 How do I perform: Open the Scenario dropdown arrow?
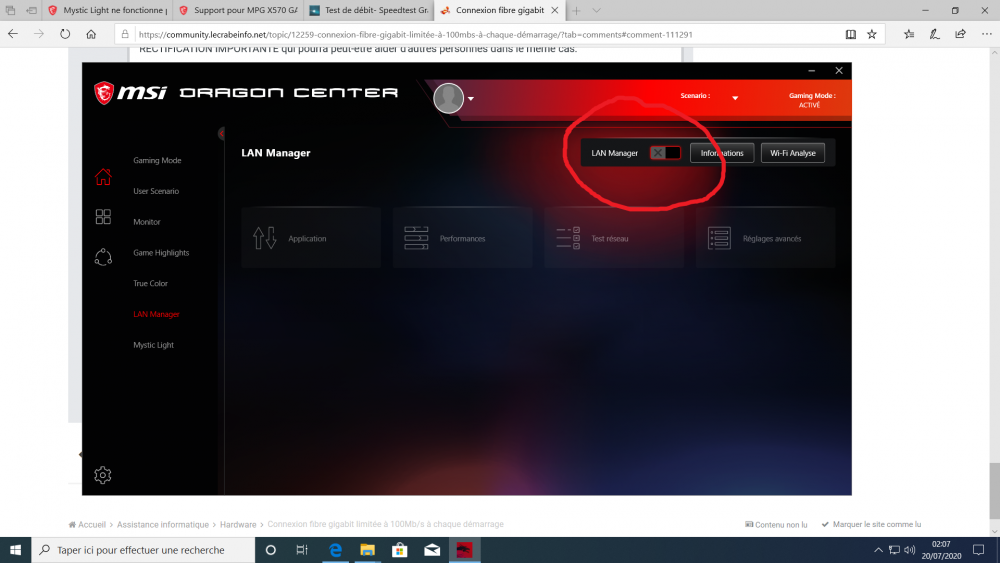click(735, 98)
